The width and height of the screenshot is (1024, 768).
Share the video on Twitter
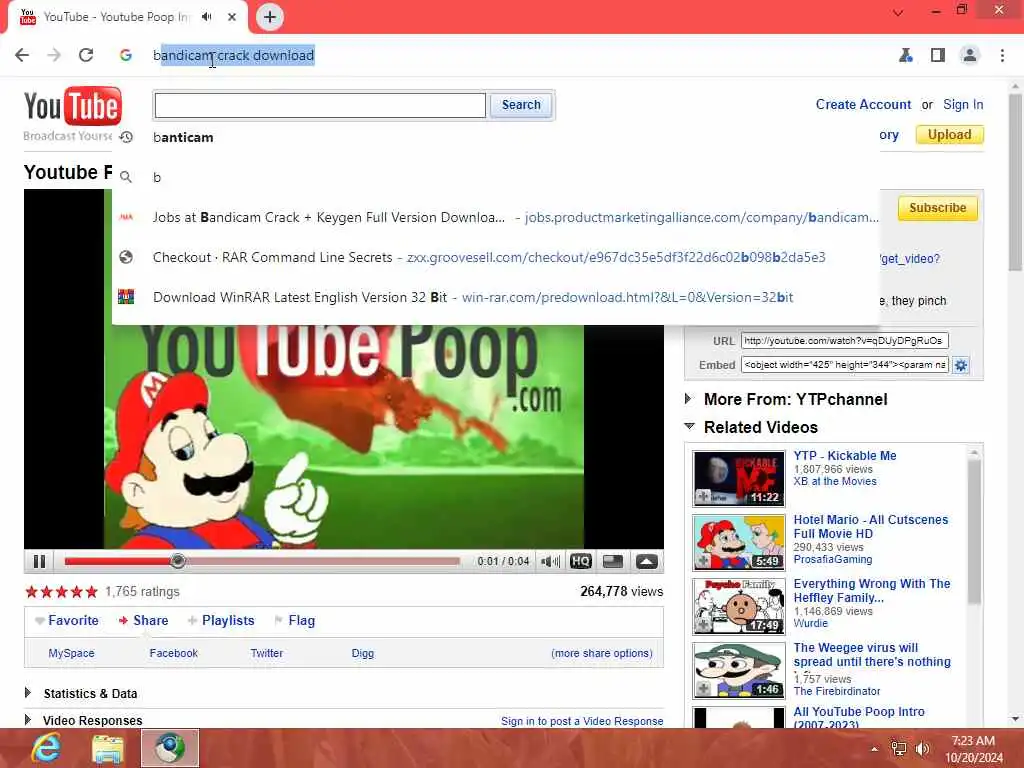[x=266, y=653]
